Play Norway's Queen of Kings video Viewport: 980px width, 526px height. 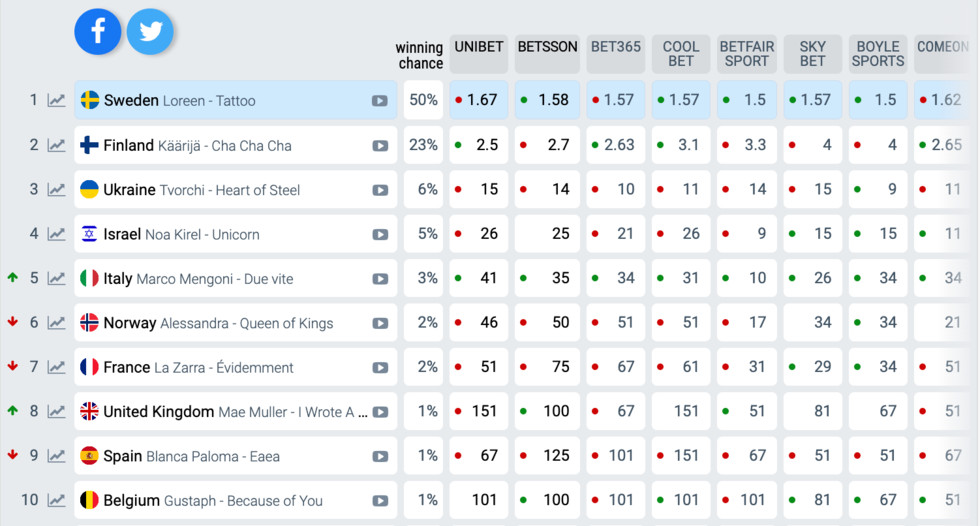(x=380, y=324)
